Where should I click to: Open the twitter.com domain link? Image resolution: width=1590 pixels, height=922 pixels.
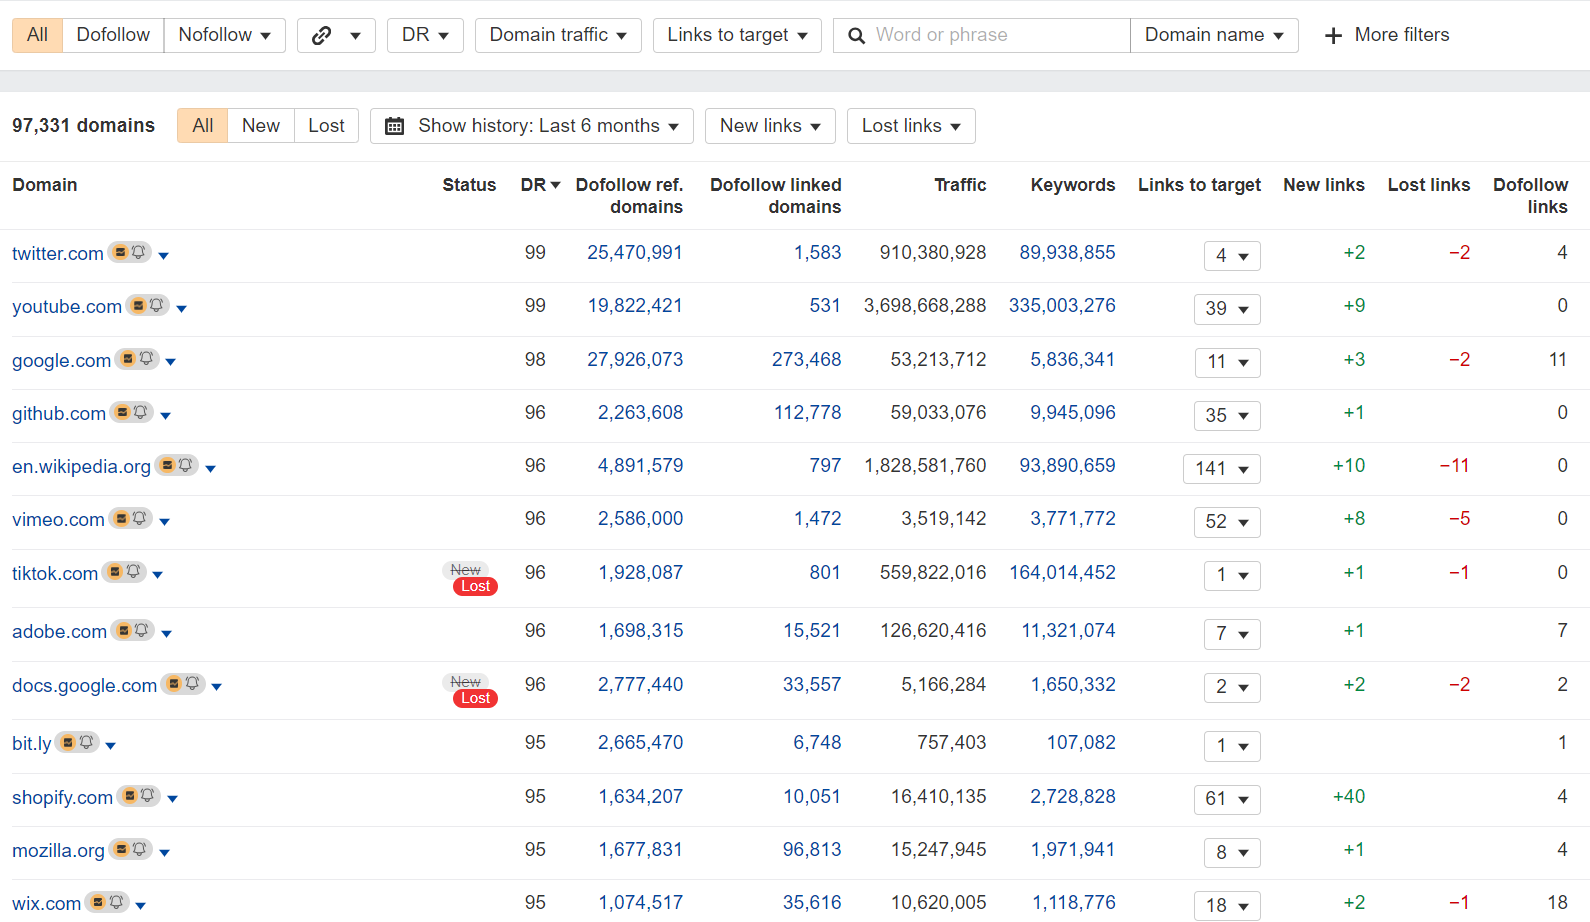58,254
